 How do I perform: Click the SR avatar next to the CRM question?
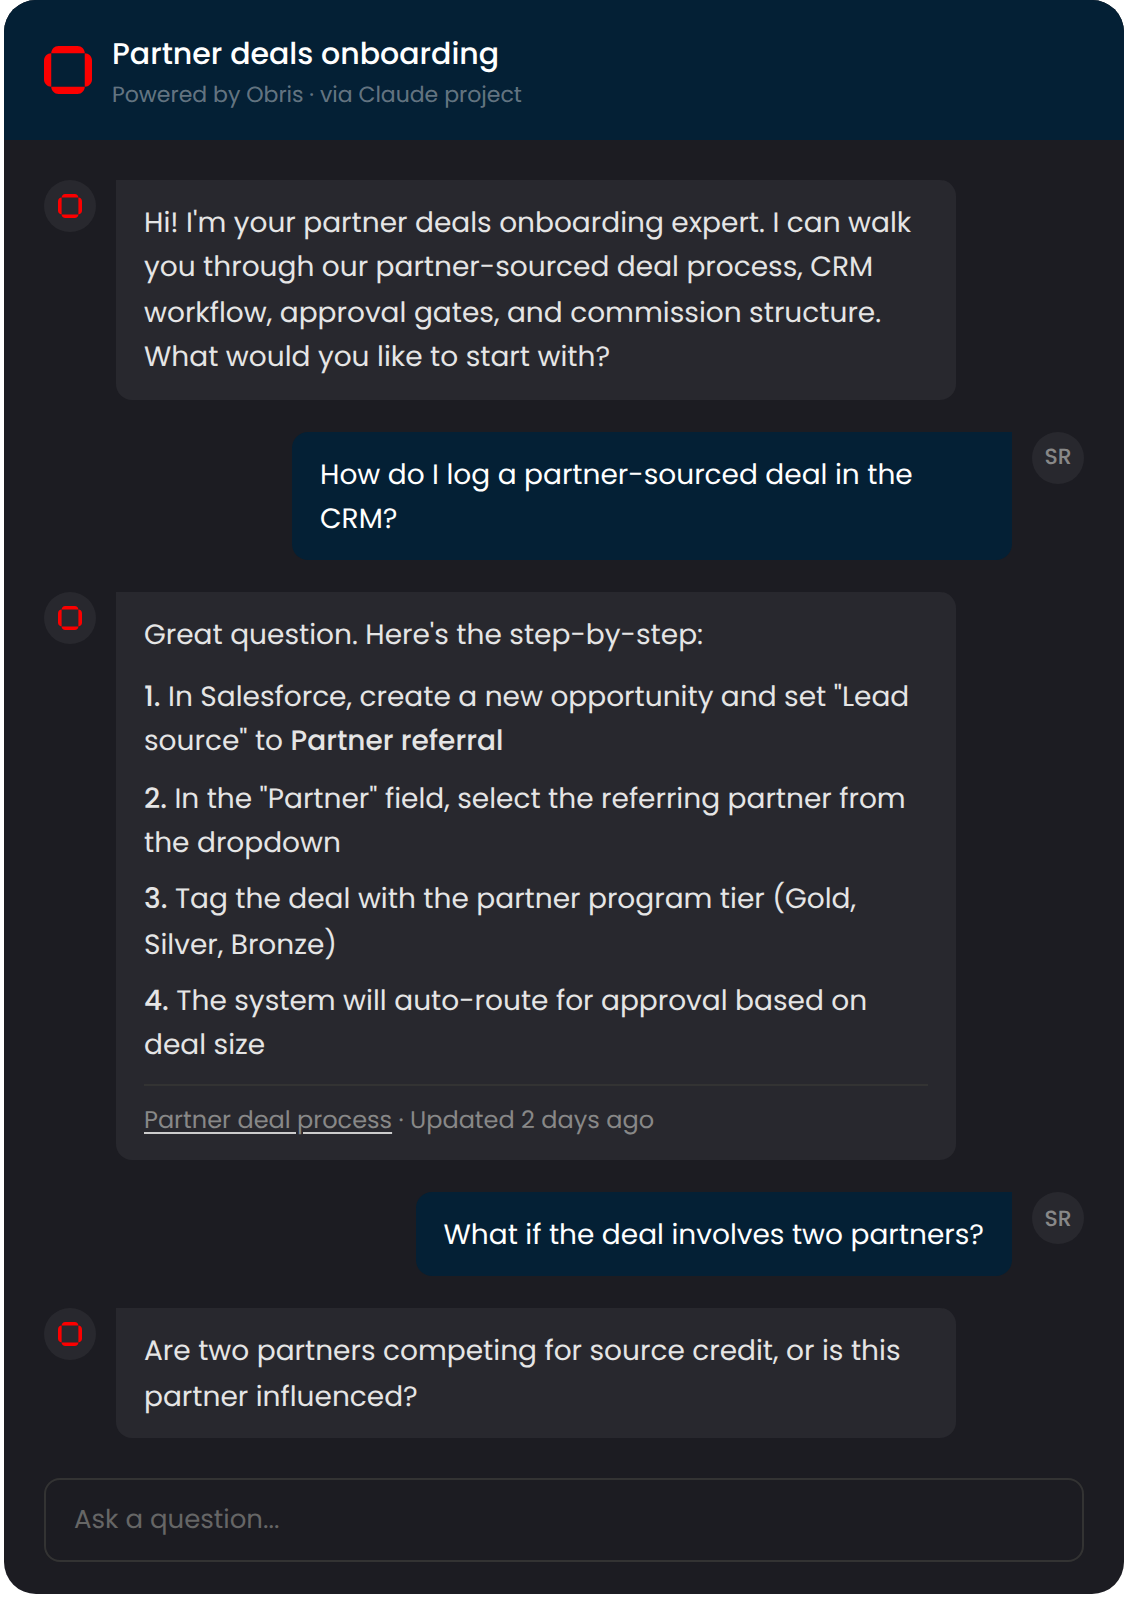pyautogui.click(x=1058, y=457)
